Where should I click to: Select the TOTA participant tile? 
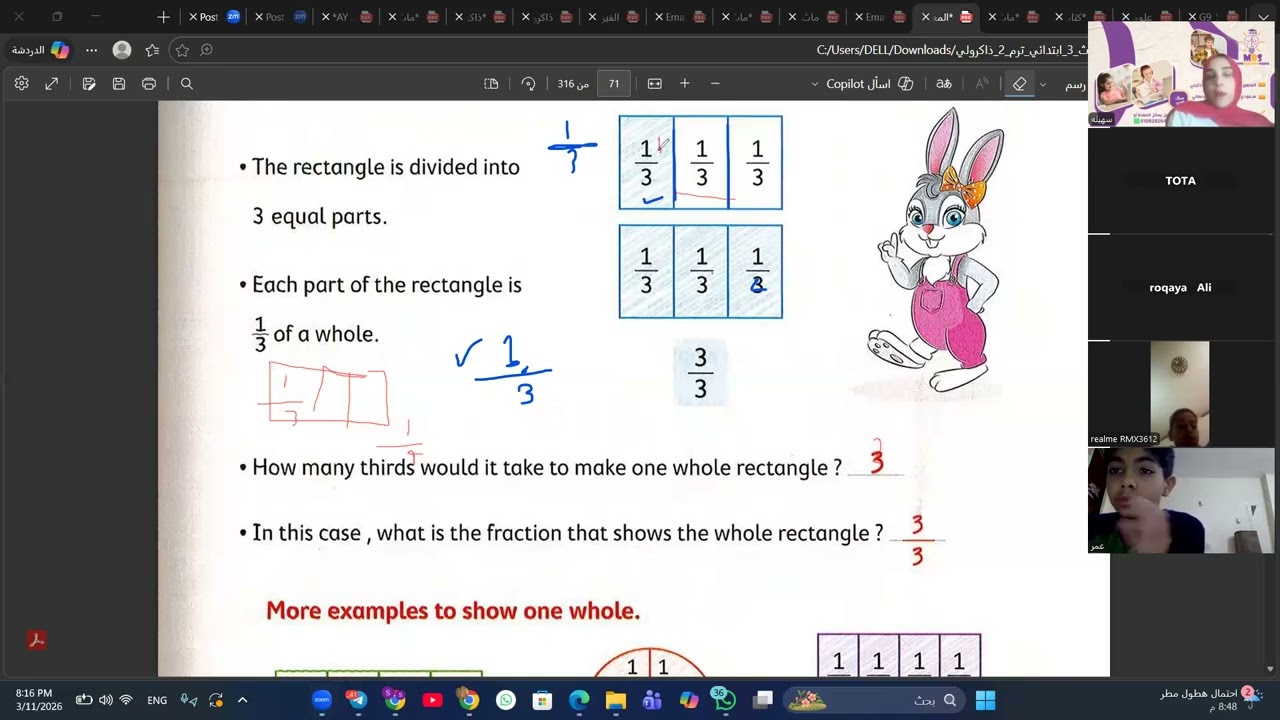(1181, 181)
